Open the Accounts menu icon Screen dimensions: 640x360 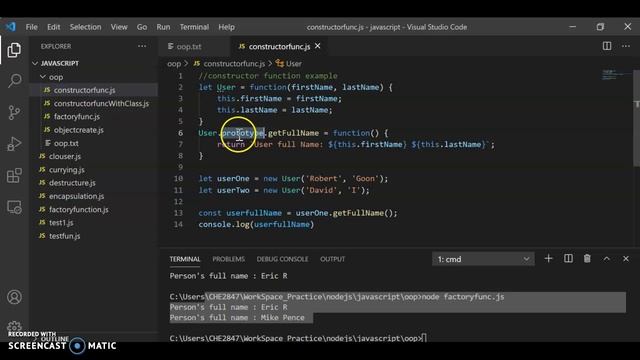coord(14,297)
